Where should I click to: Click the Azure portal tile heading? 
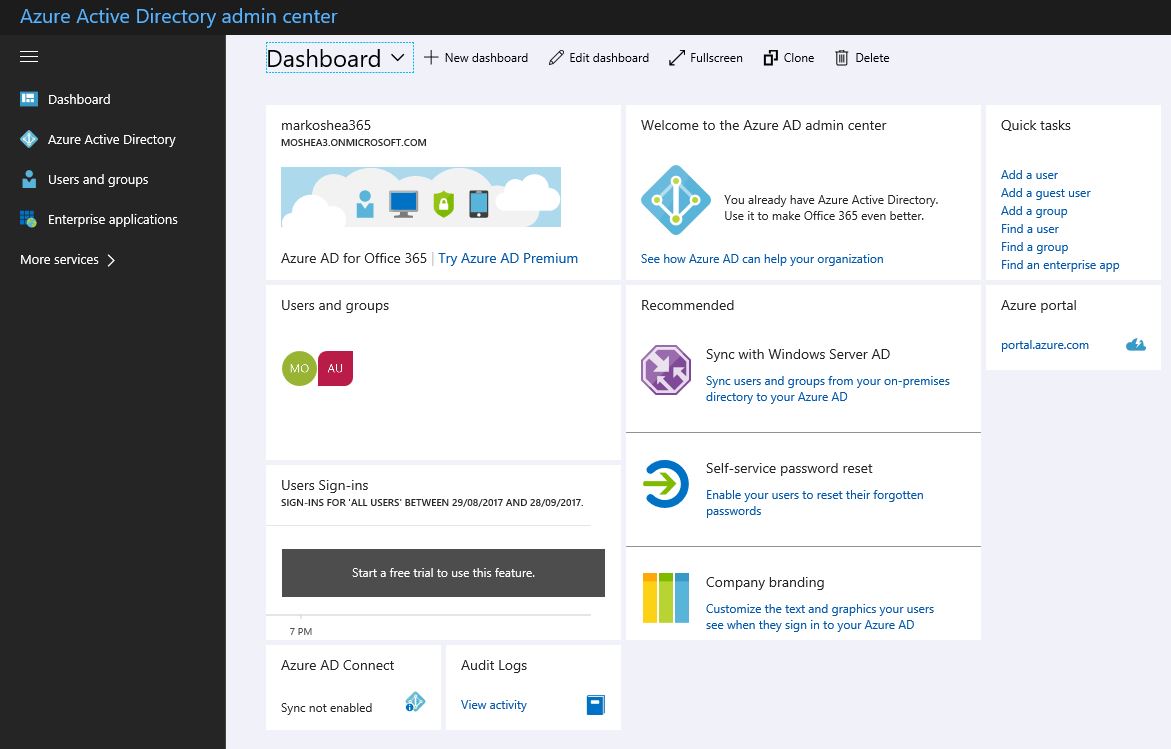coord(1039,305)
